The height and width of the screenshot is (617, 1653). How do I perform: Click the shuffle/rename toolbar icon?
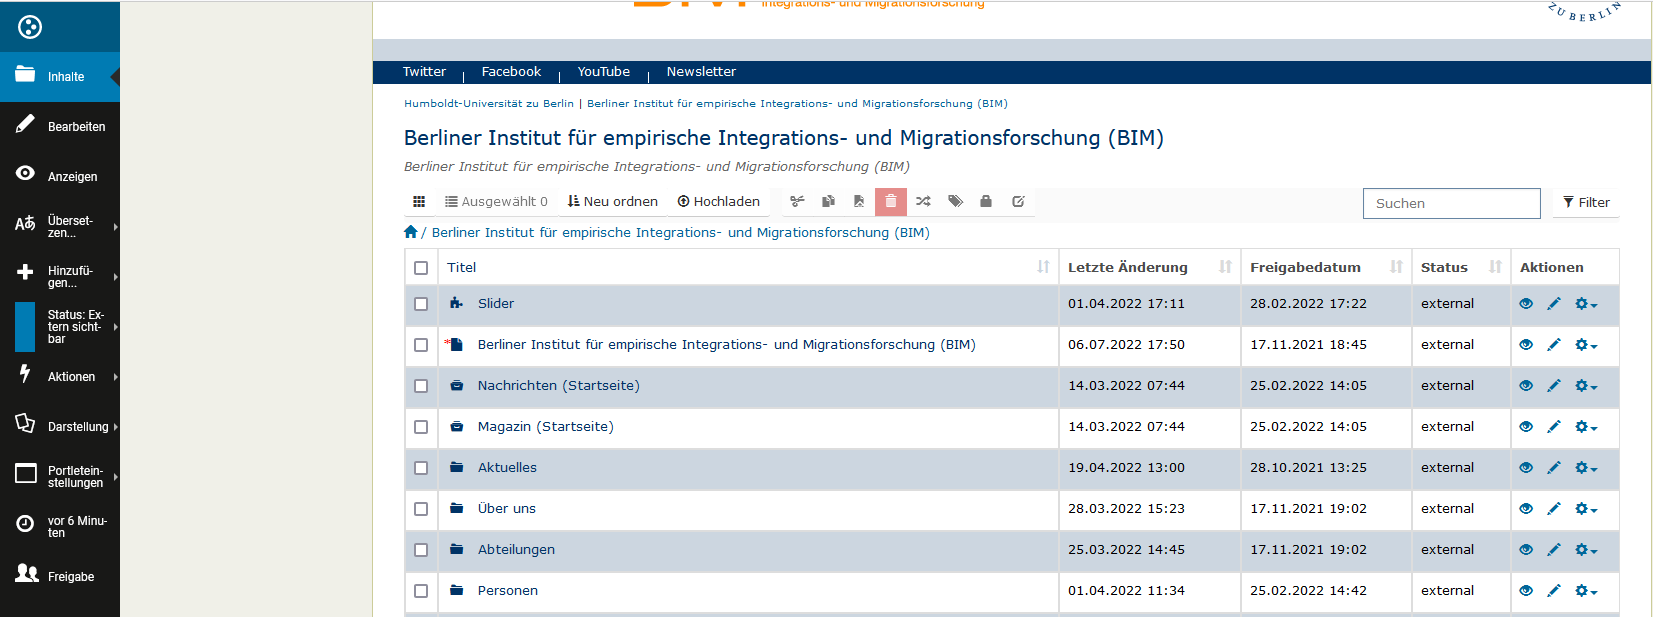tap(923, 202)
